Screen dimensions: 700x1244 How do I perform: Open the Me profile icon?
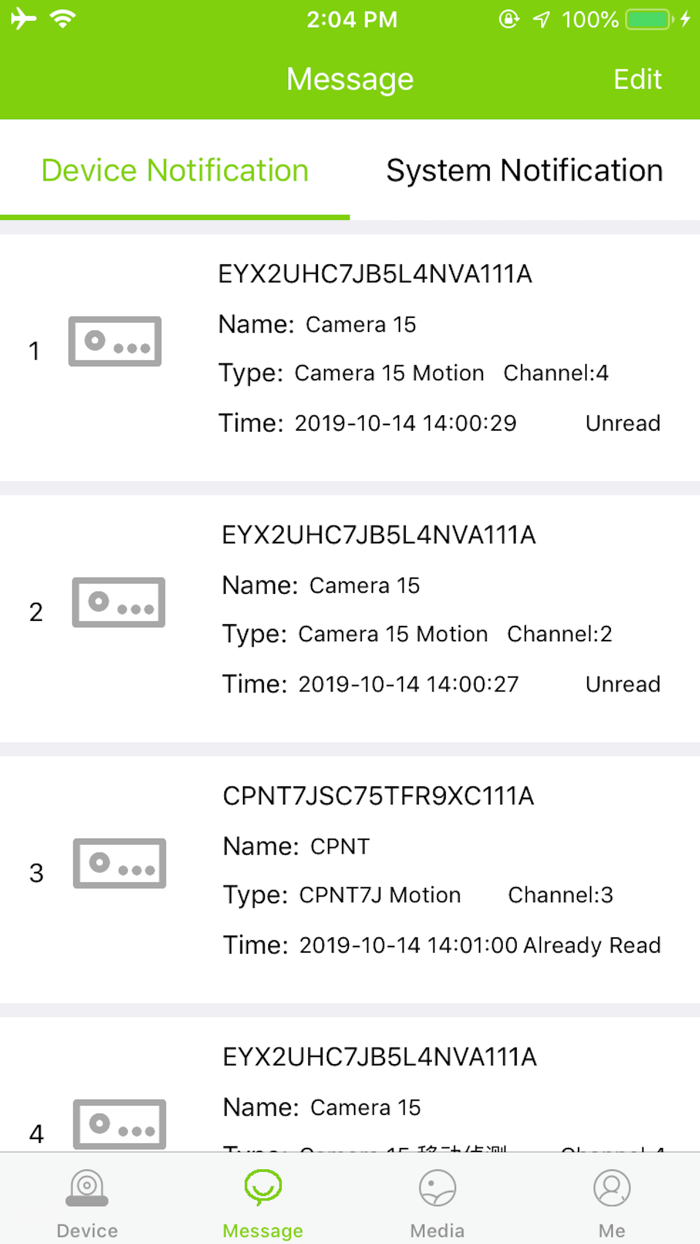tap(612, 1190)
